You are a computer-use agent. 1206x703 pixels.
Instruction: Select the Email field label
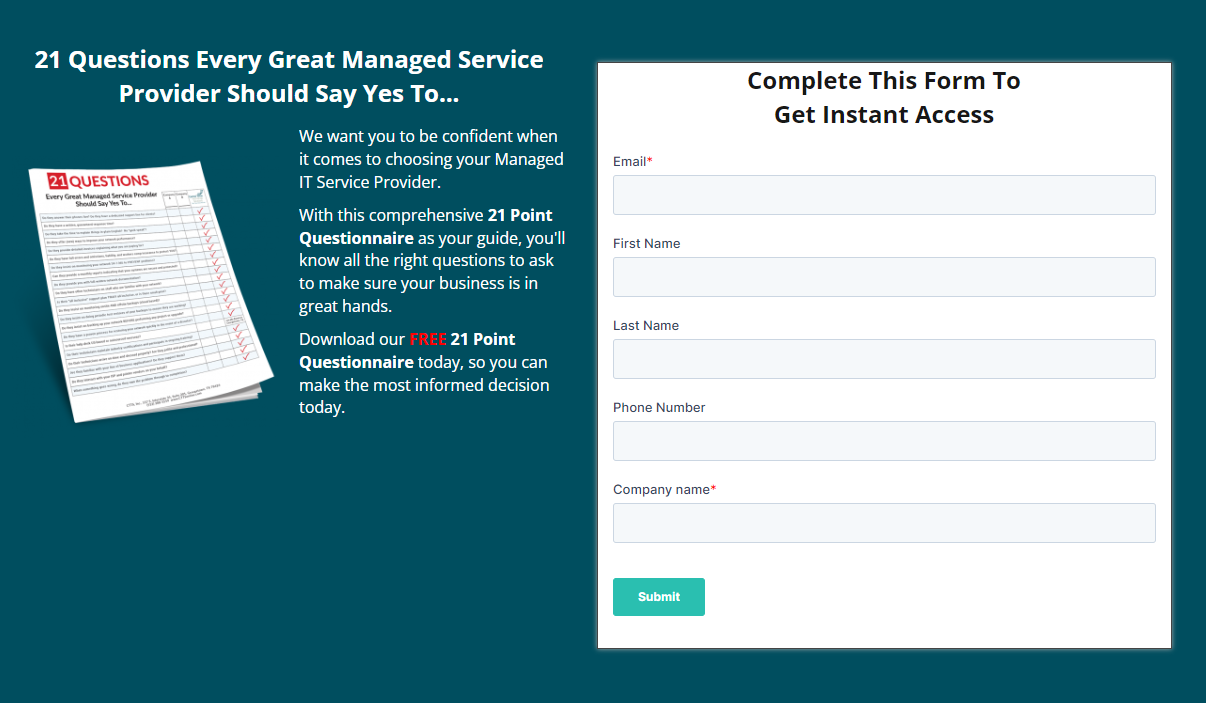pos(628,161)
